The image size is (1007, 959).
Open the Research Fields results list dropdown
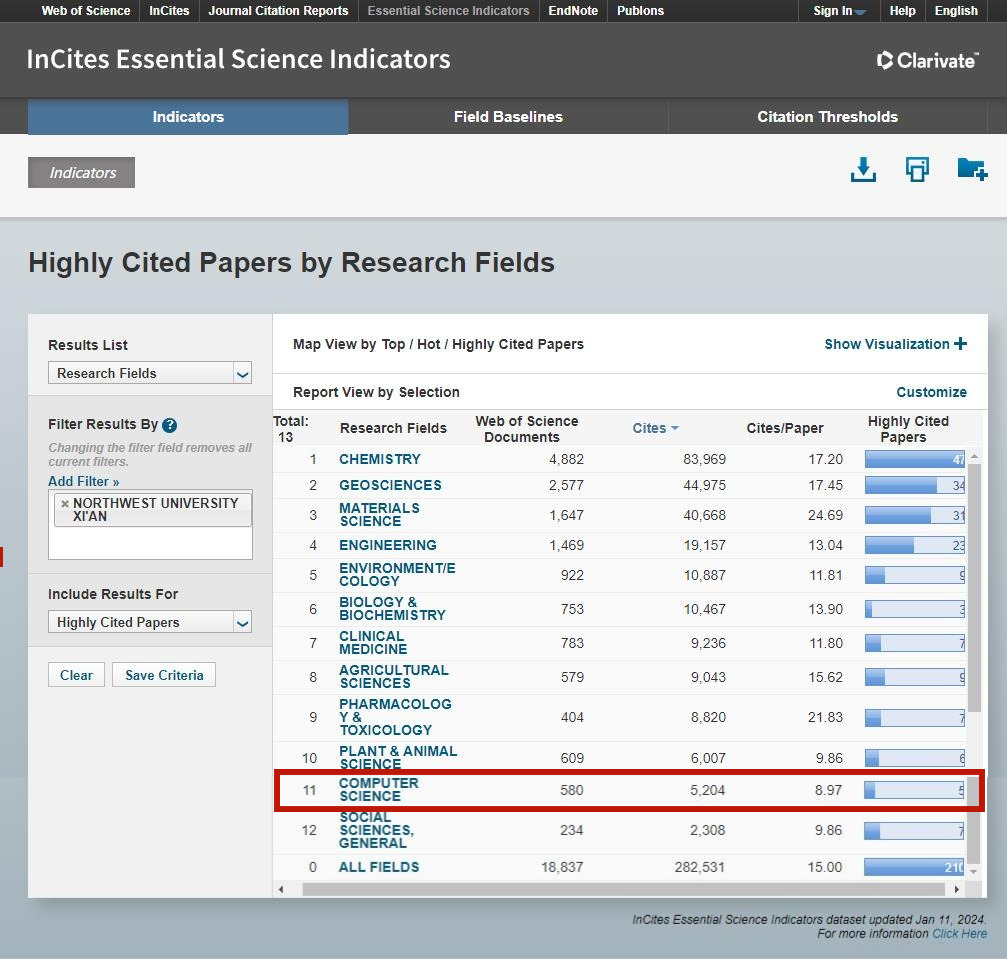pyautogui.click(x=150, y=373)
